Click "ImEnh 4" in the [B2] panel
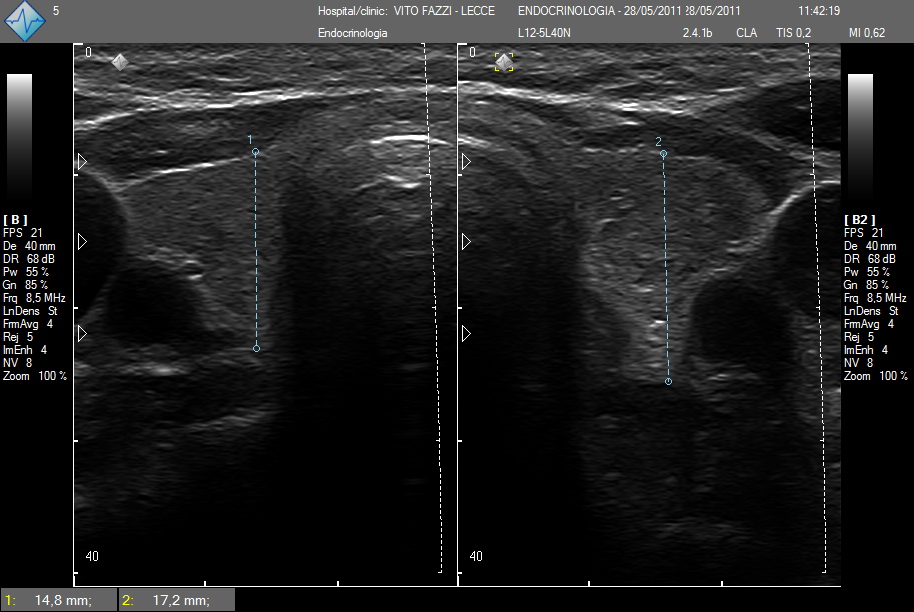This screenshot has height=612, width=914. tap(866, 350)
